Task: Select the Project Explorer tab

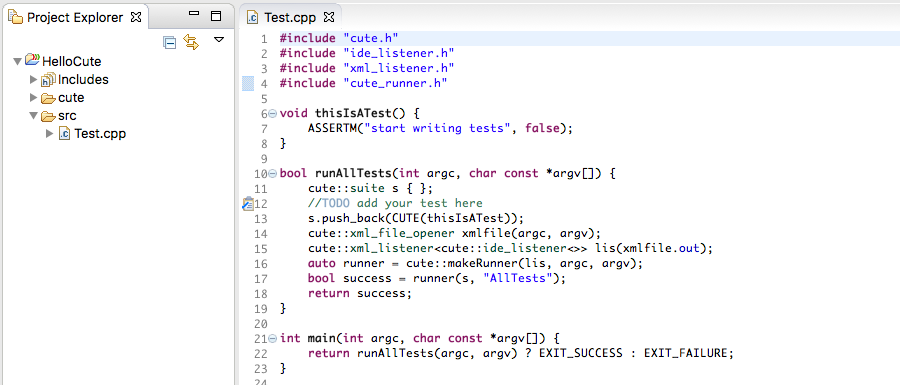Action: coord(74,17)
